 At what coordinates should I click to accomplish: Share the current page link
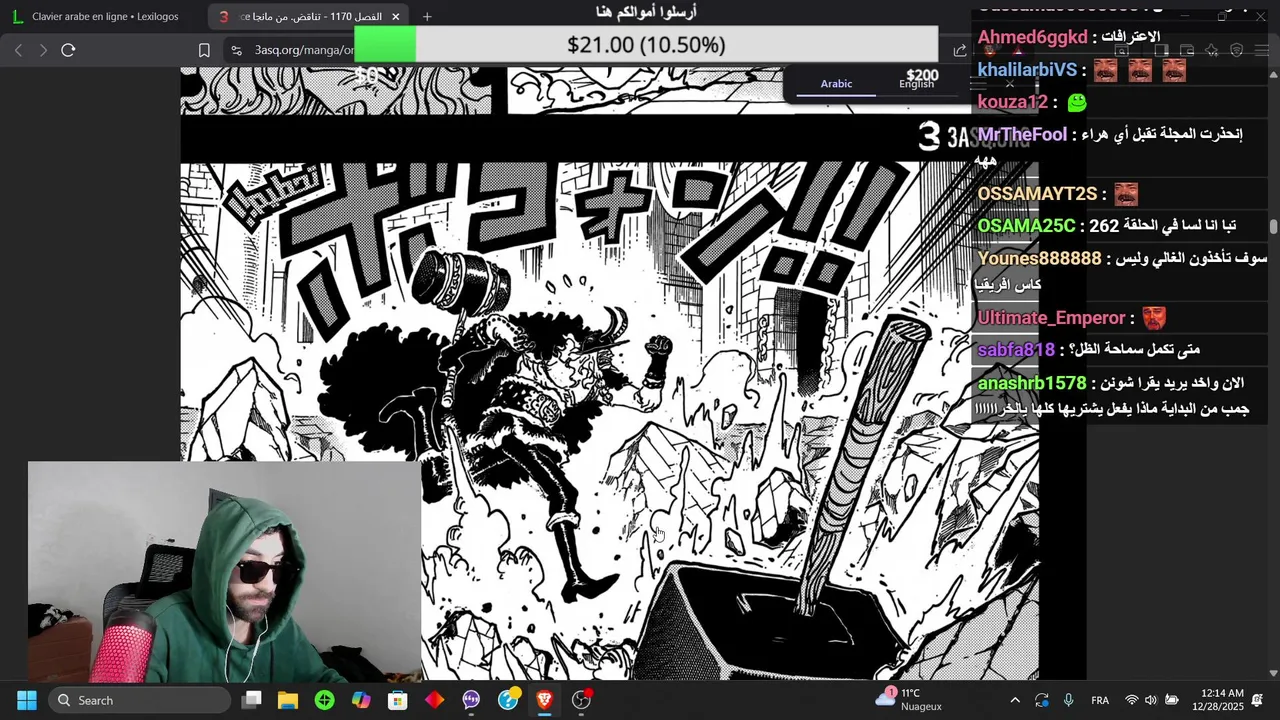(960, 50)
